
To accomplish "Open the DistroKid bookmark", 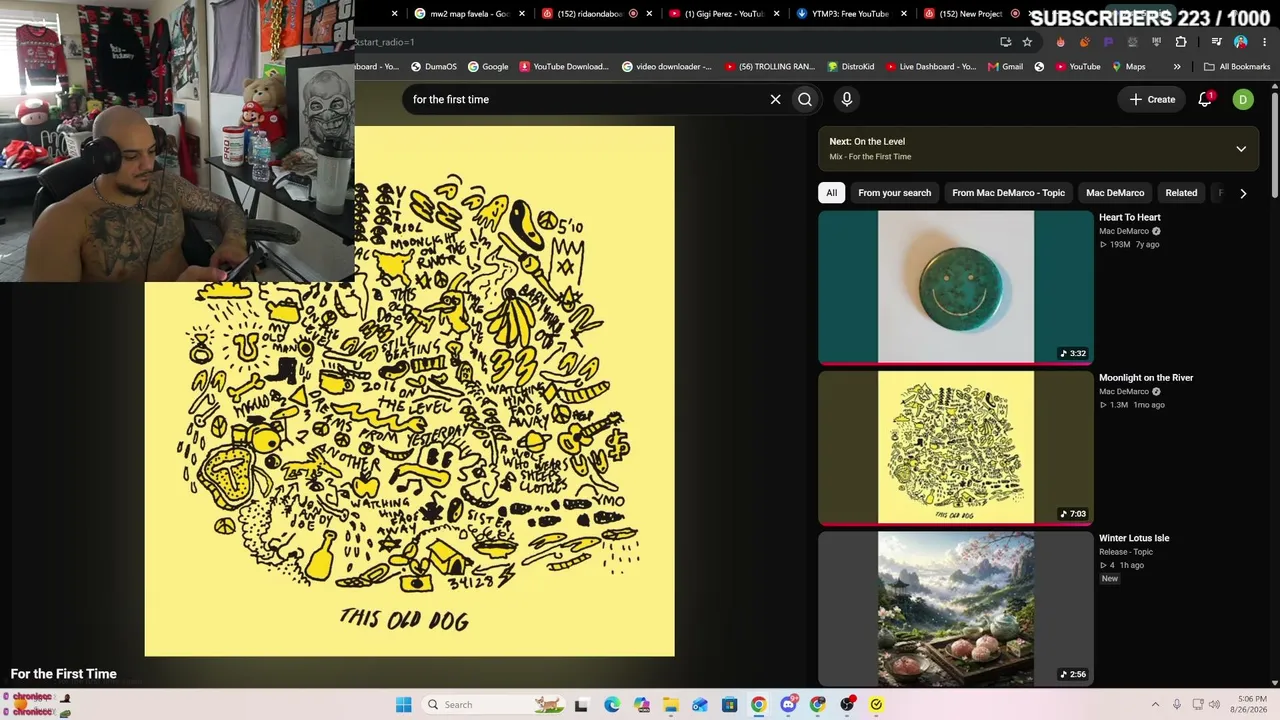I will [851, 67].
